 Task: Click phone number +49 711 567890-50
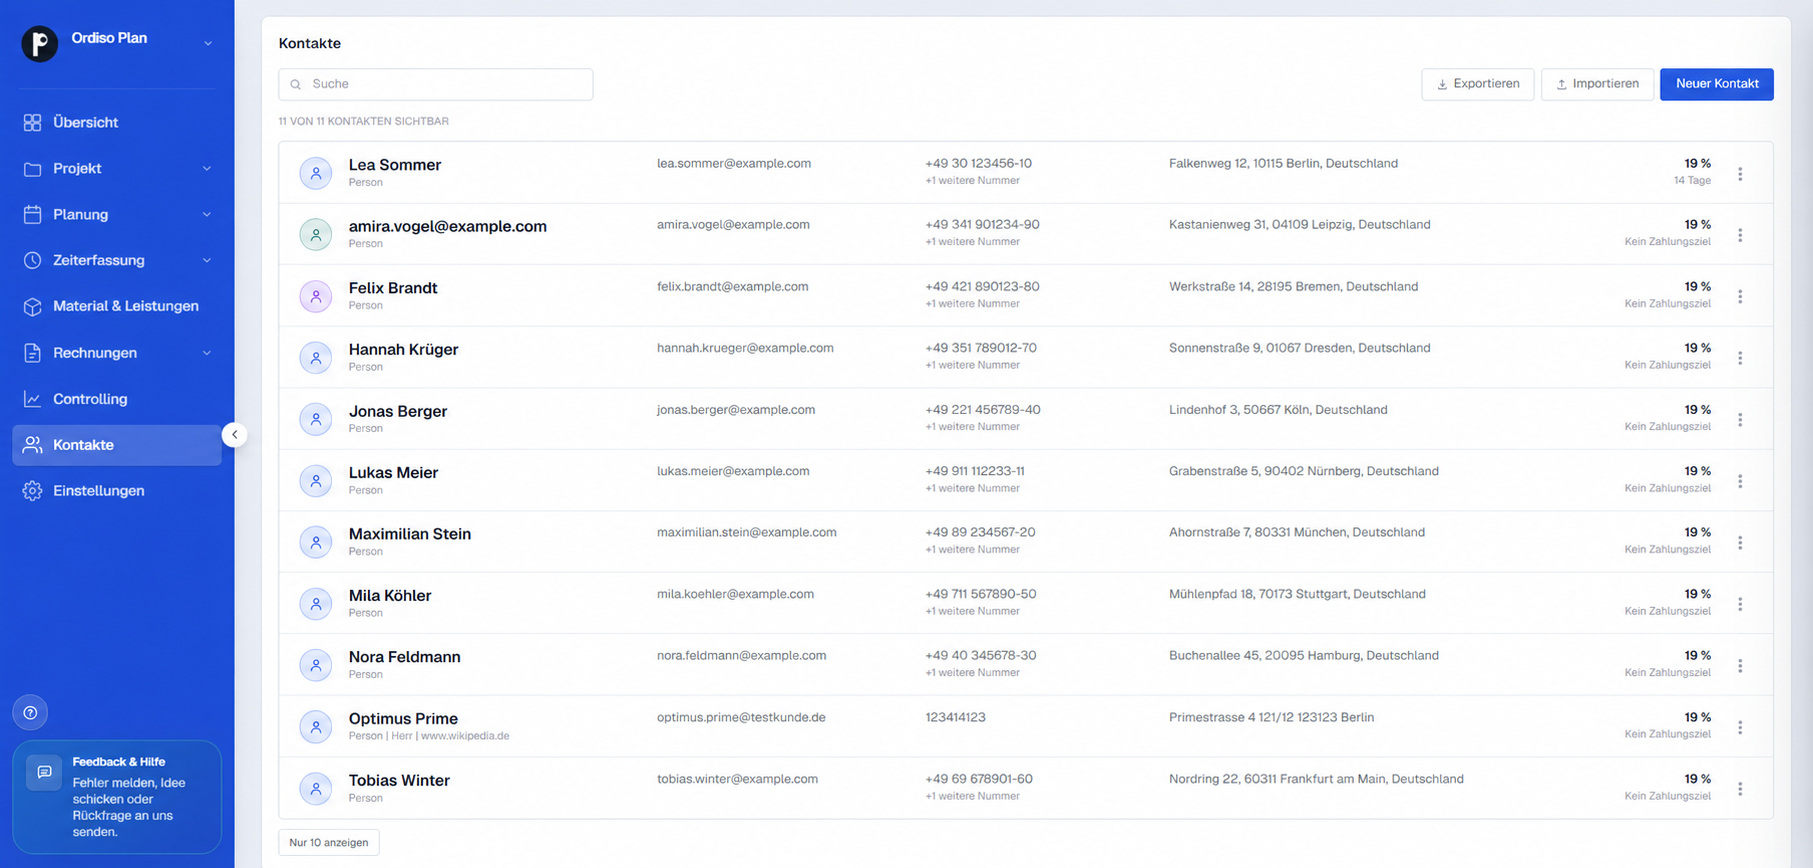pyautogui.click(x=980, y=594)
